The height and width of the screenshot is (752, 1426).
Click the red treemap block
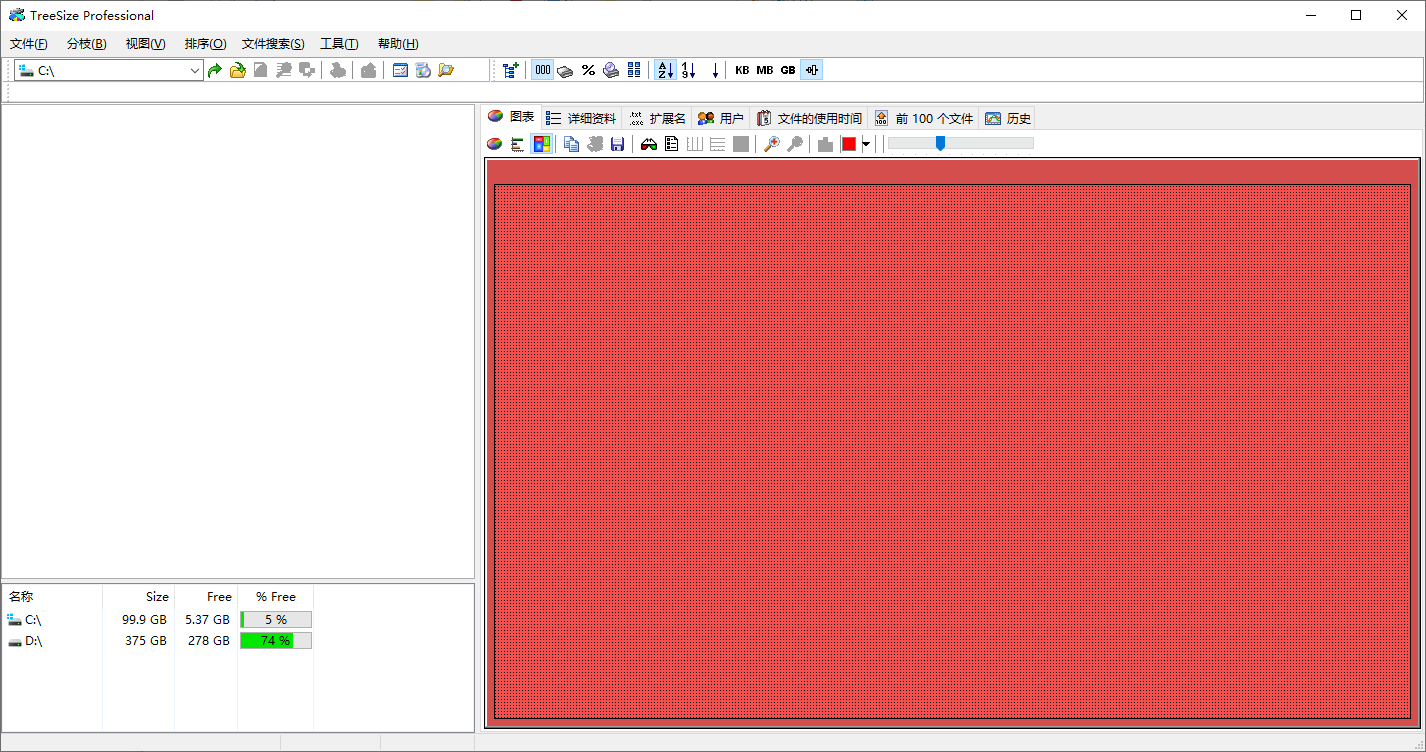tap(952, 451)
